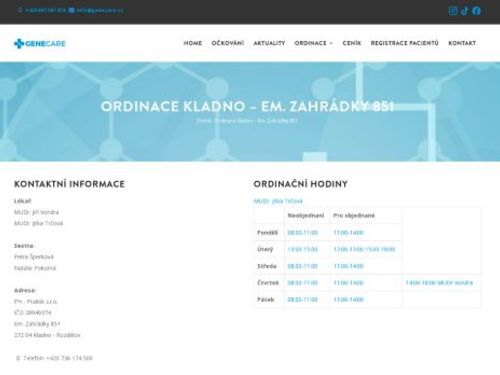Click the Petra Šperková nurse name
The height and width of the screenshot is (375, 500).
34,257
